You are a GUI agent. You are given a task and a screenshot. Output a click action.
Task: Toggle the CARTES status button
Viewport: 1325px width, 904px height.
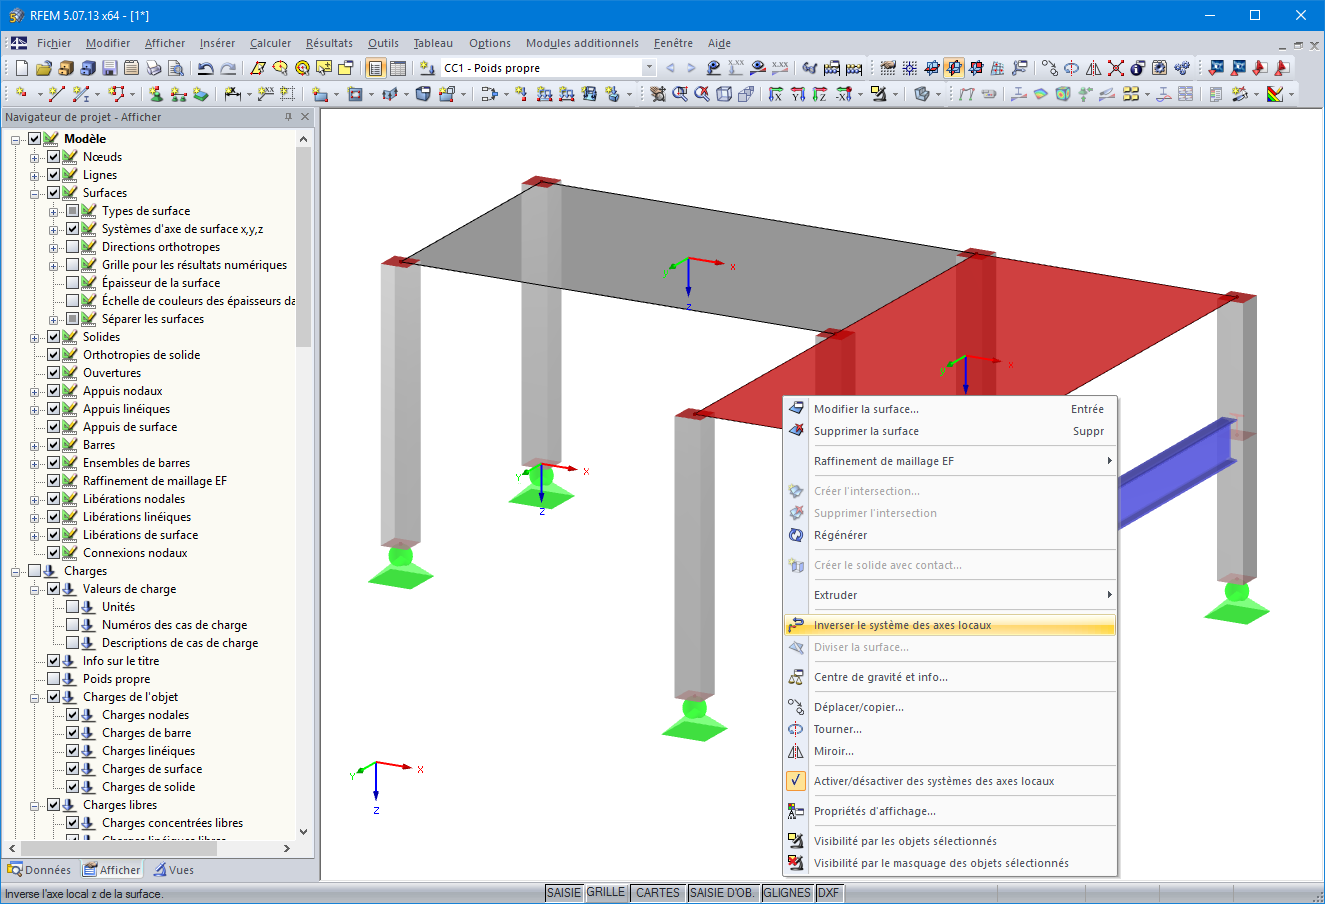[x=658, y=893]
